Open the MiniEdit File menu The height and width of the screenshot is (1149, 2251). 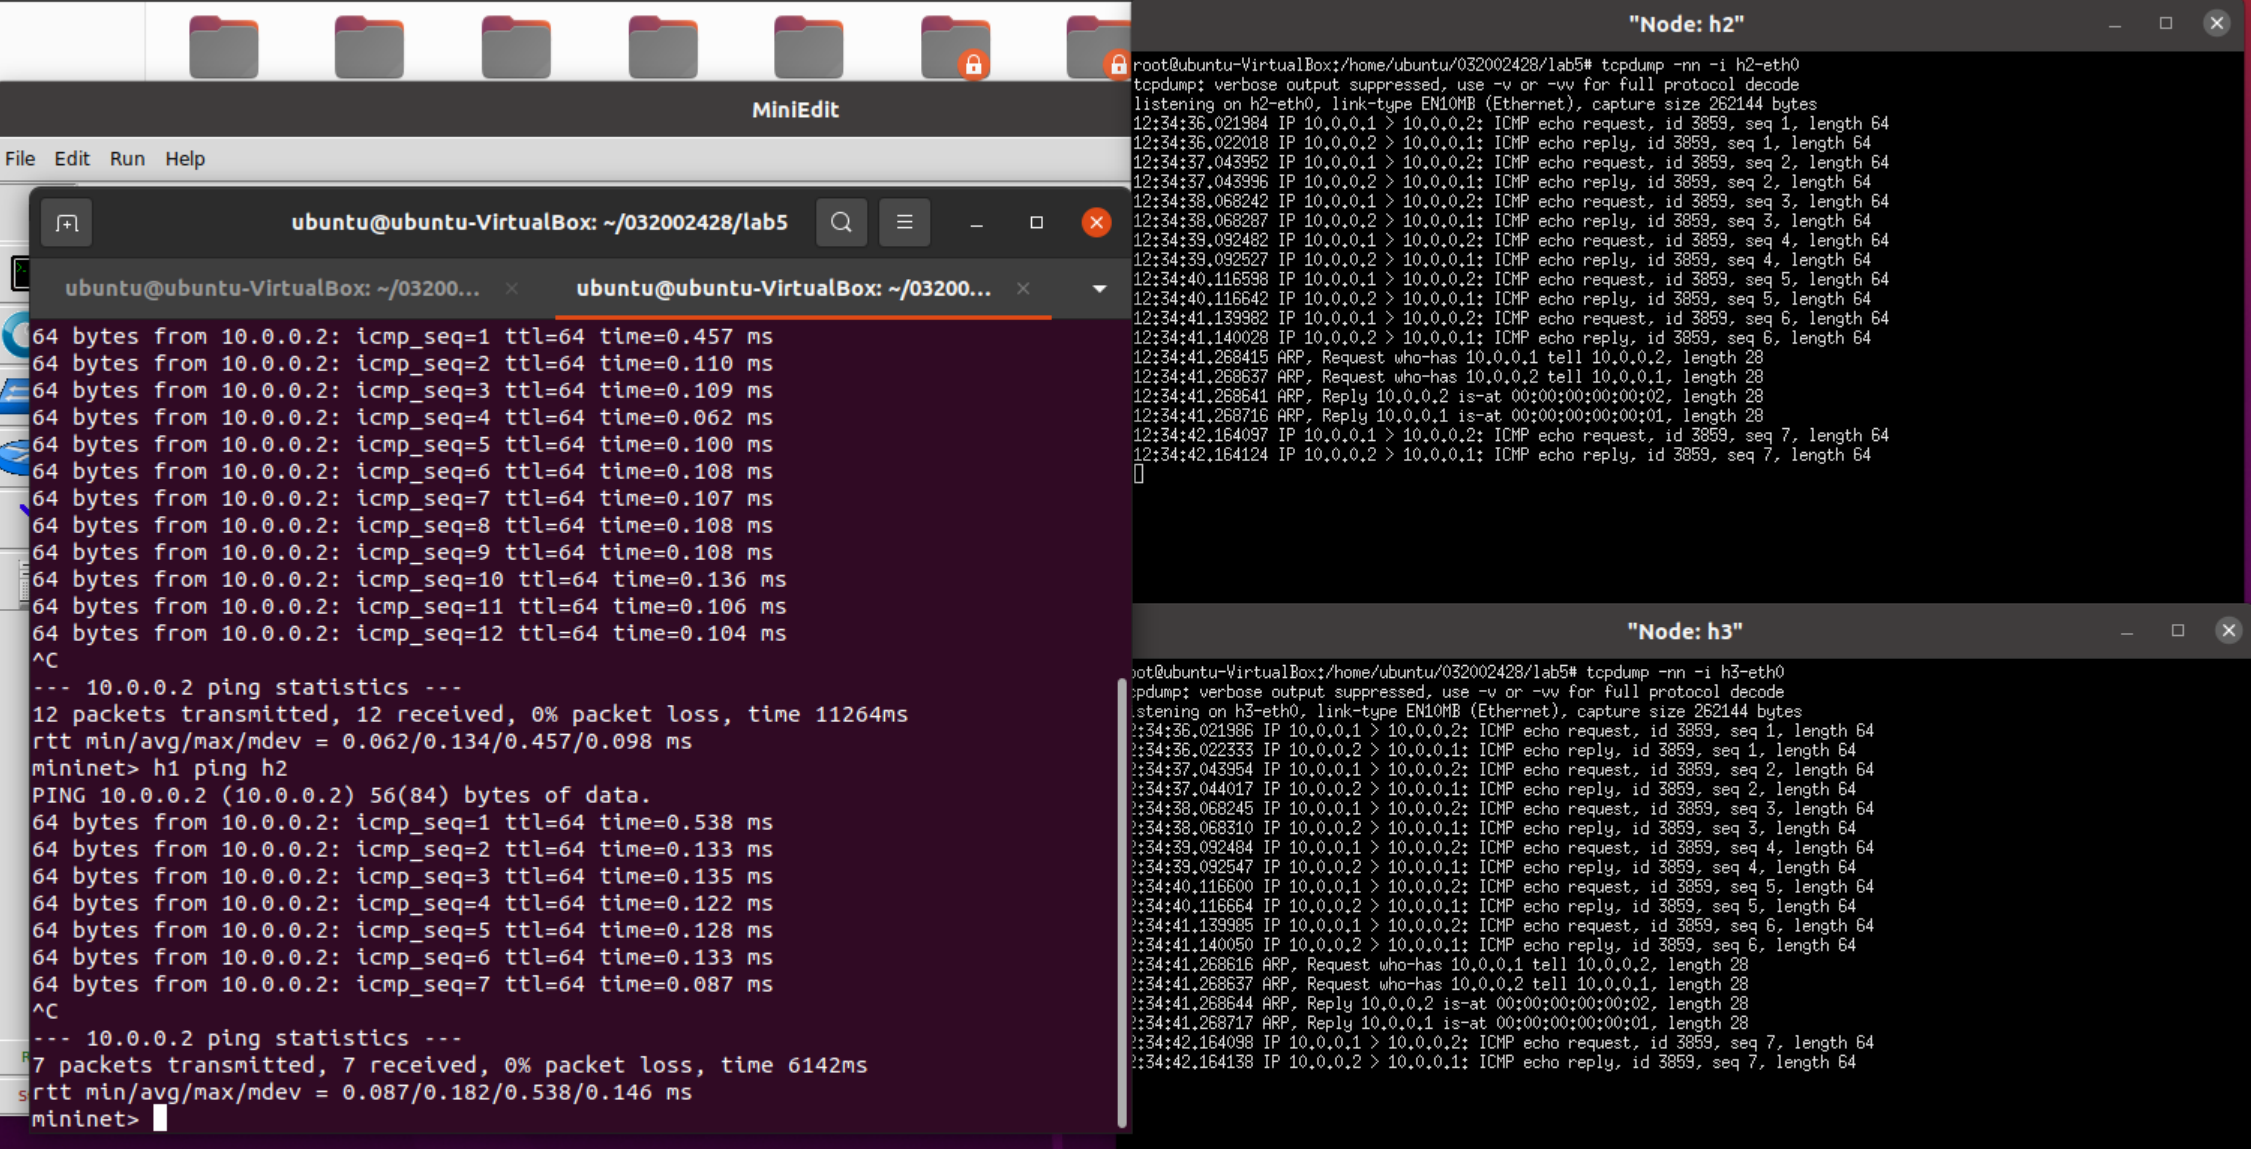tap(20, 158)
